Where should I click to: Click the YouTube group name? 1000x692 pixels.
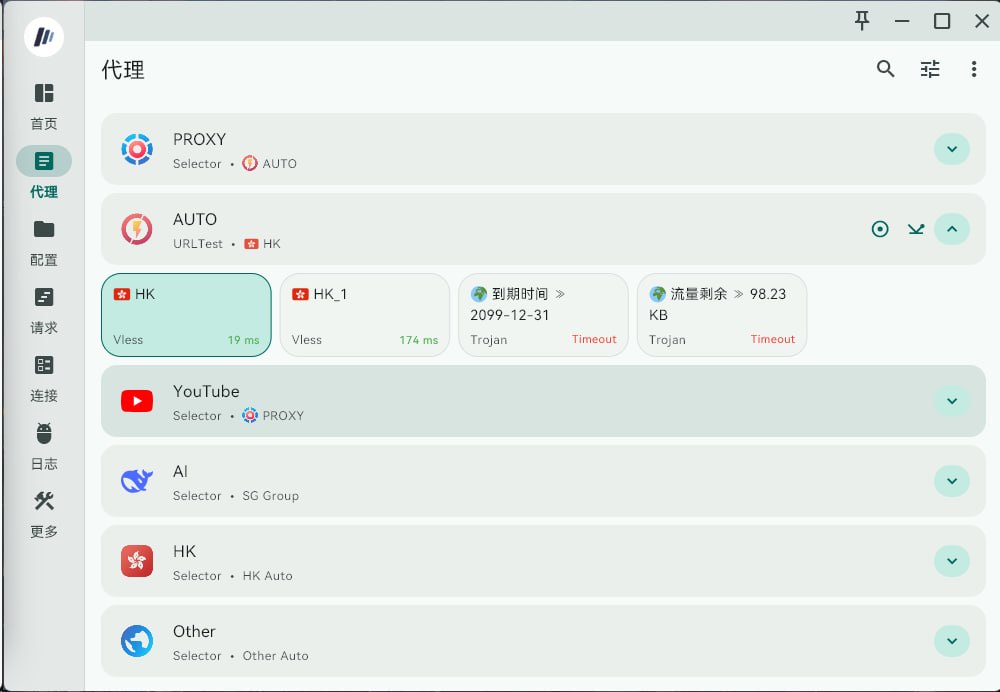click(x=206, y=392)
